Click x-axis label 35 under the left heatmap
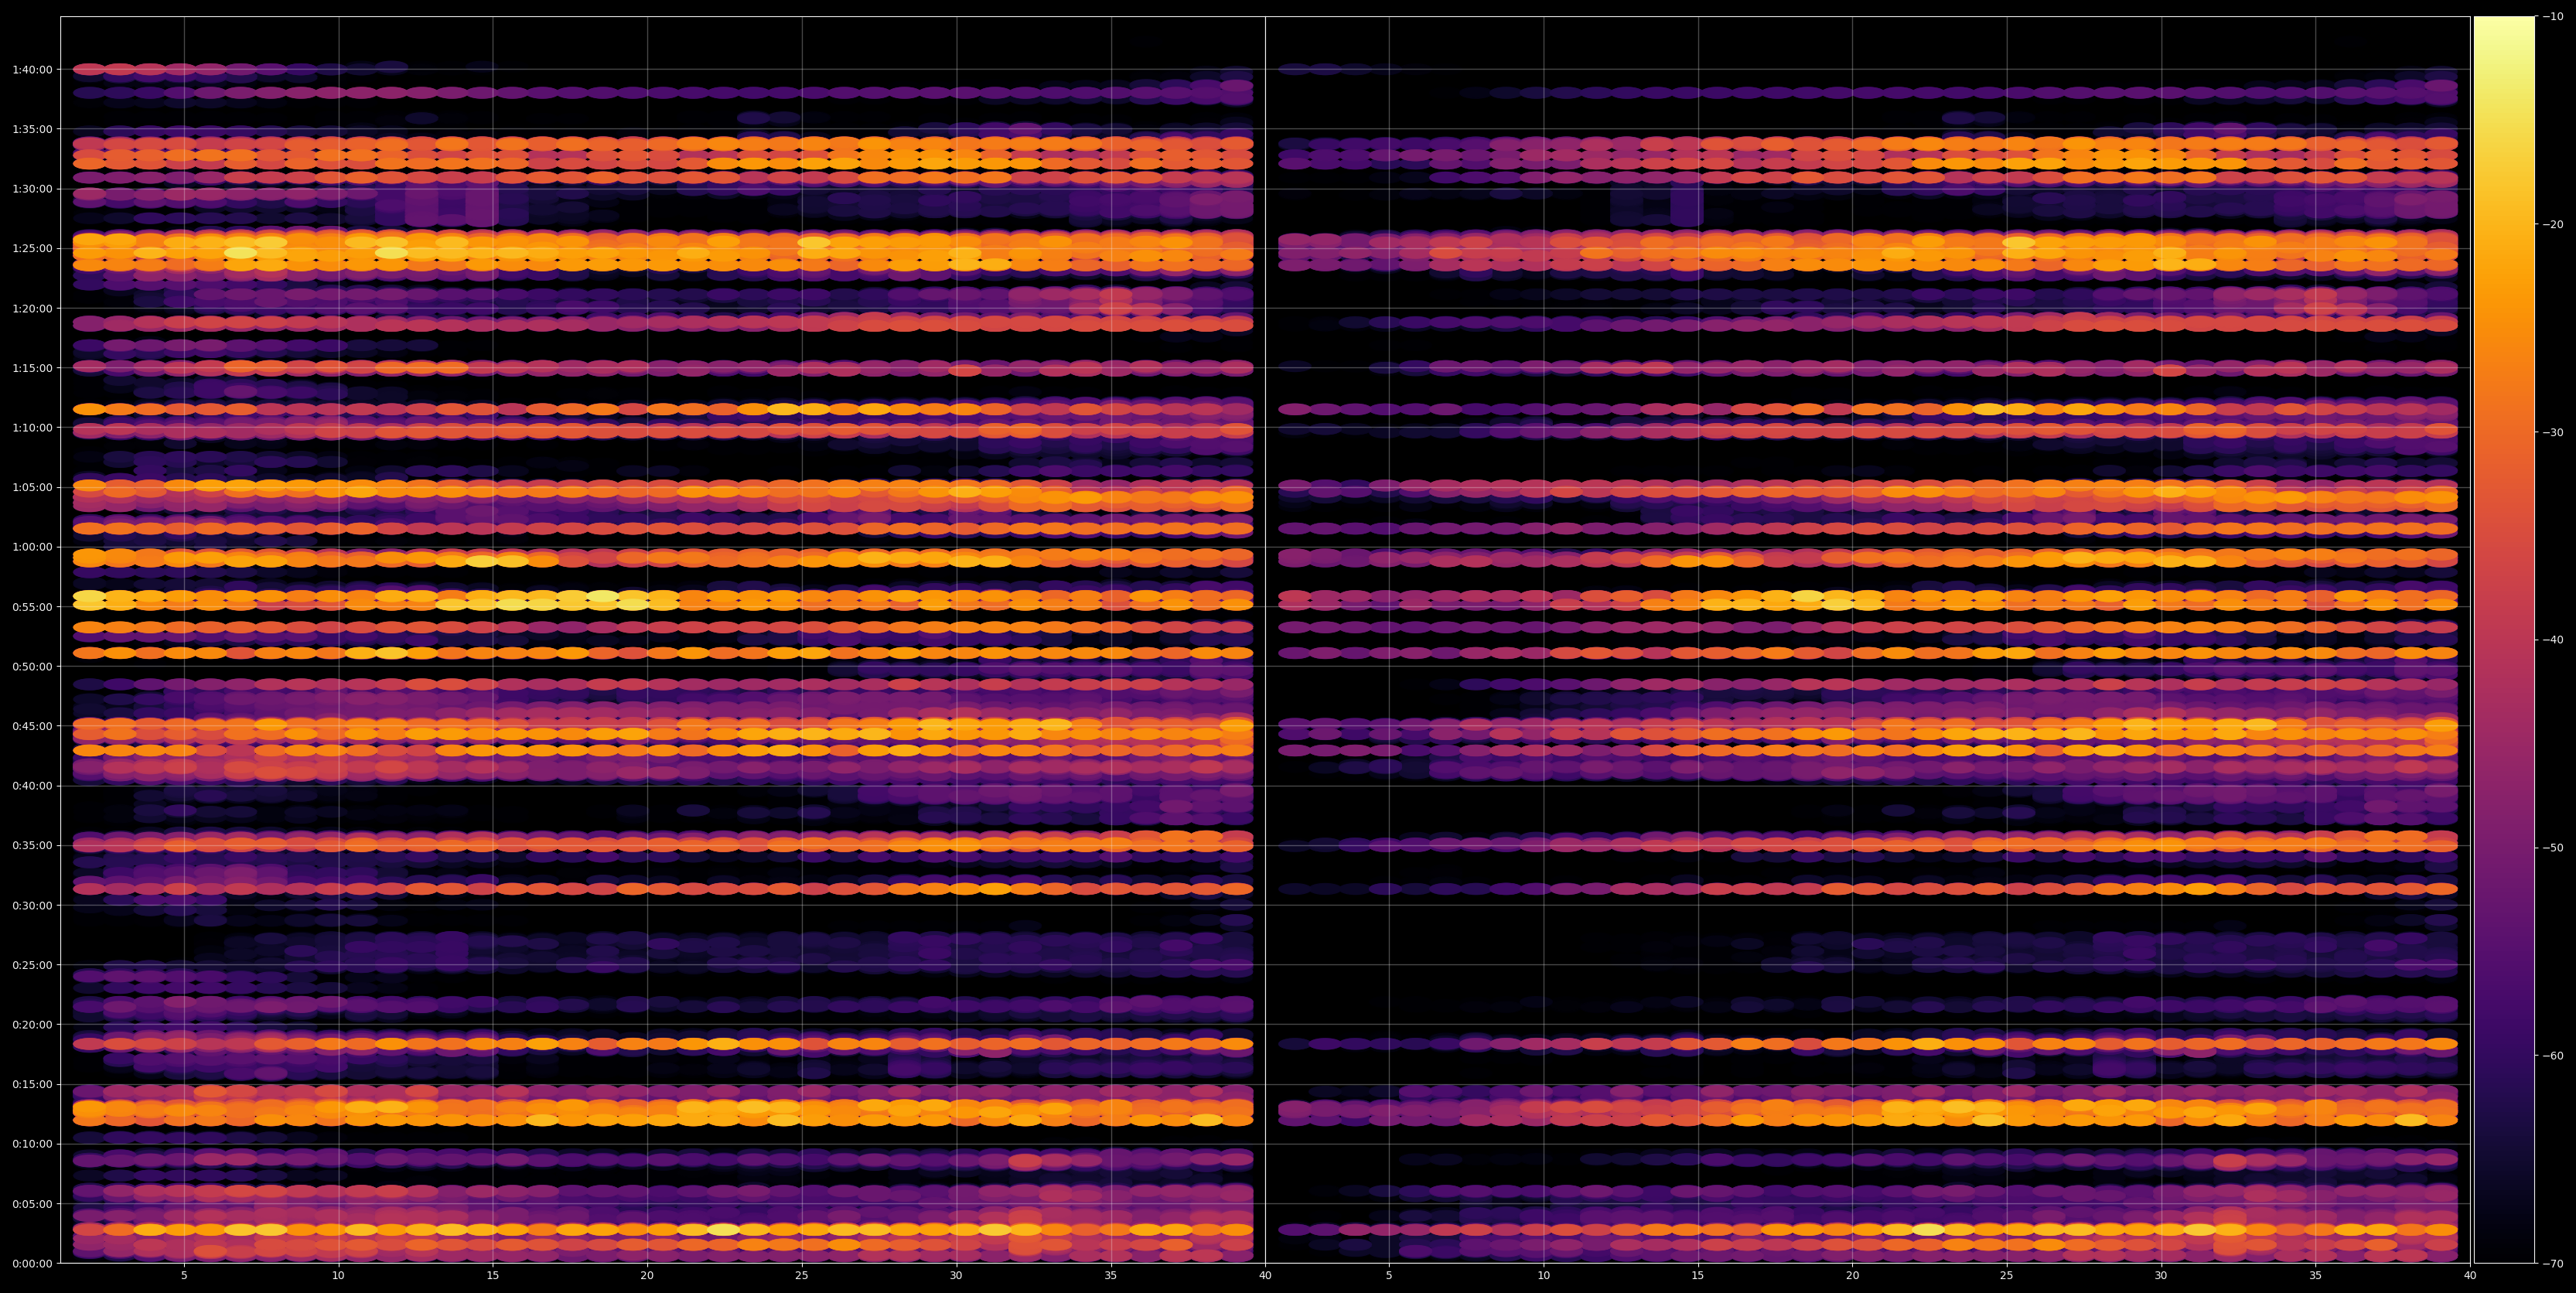The image size is (2576, 1293). click(x=1111, y=1276)
